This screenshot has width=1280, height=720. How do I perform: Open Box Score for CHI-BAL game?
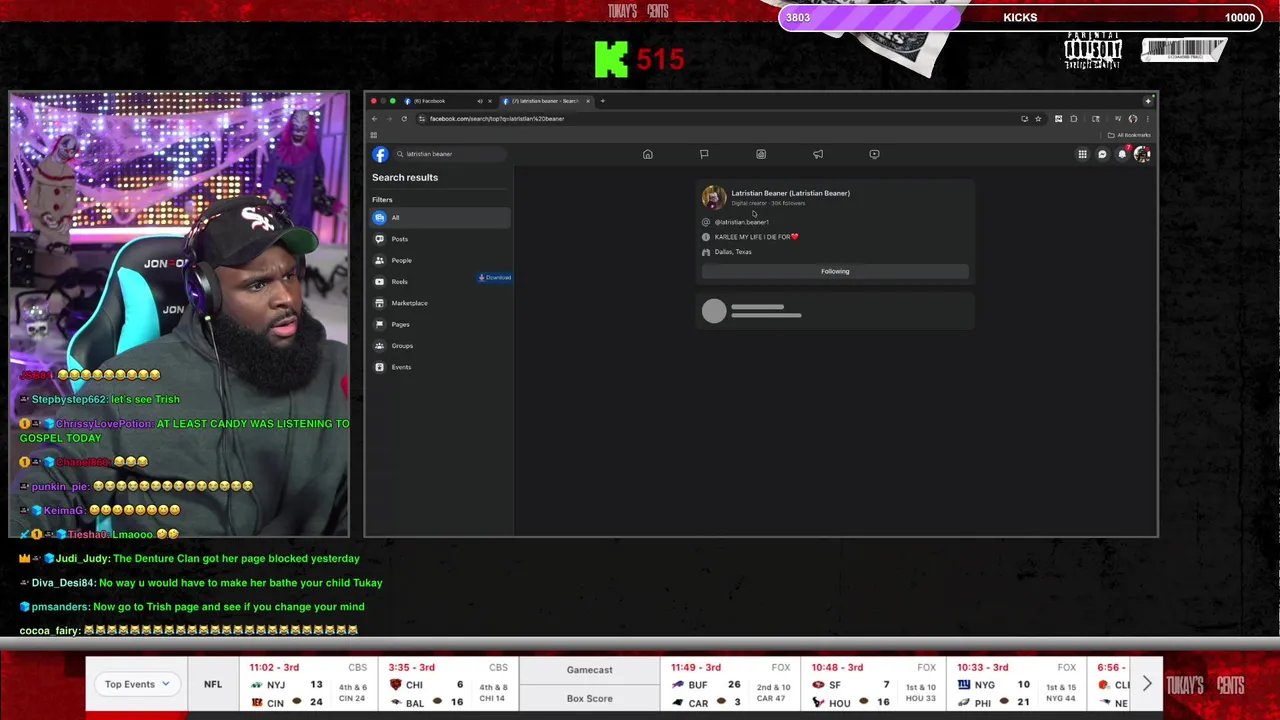pos(589,698)
